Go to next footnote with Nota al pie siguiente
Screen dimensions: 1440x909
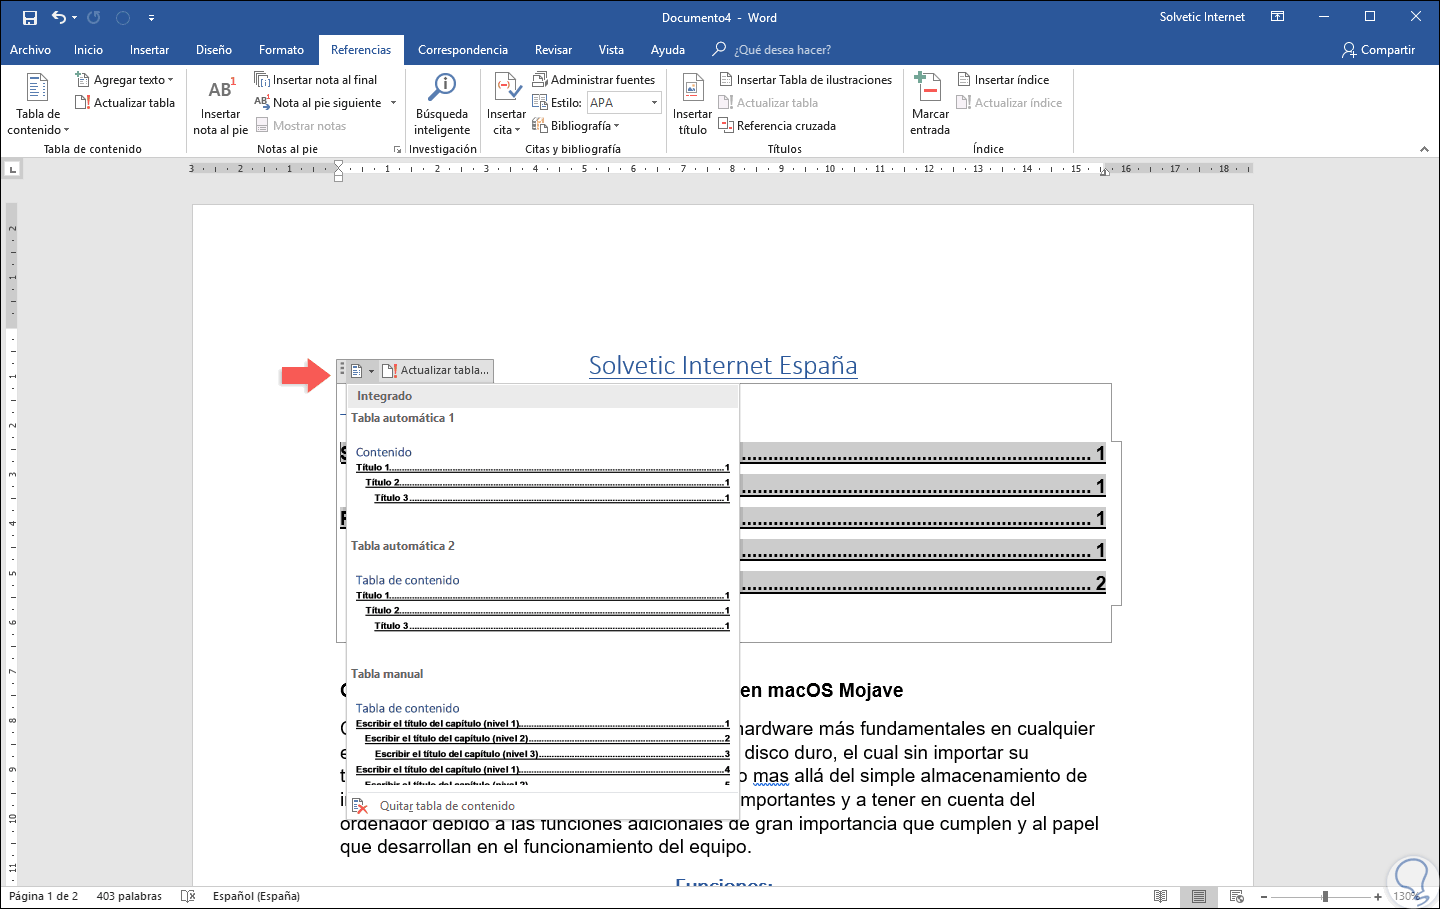point(318,103)
